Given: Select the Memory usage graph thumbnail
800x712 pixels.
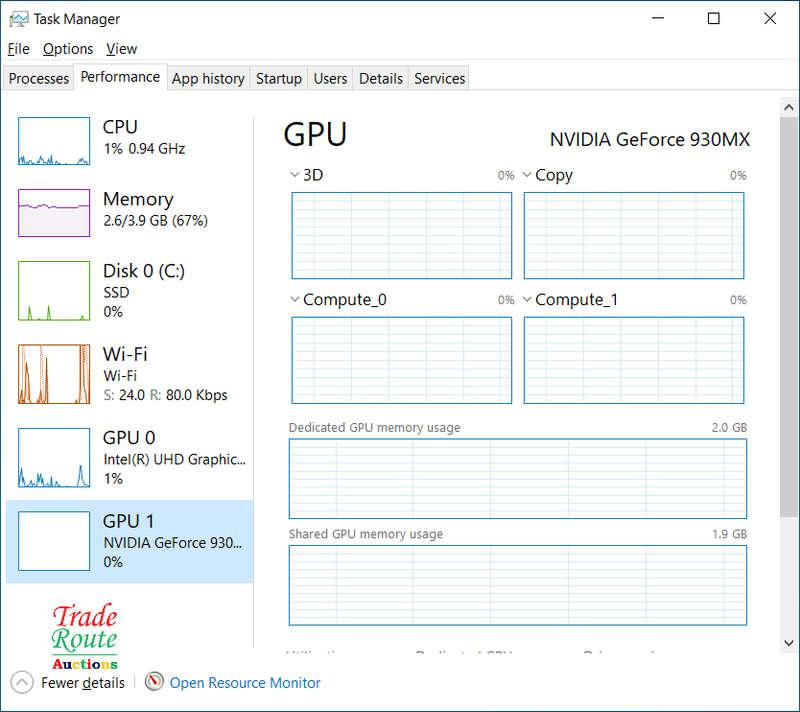Looking at the screenshot, I should coord(54,213).
